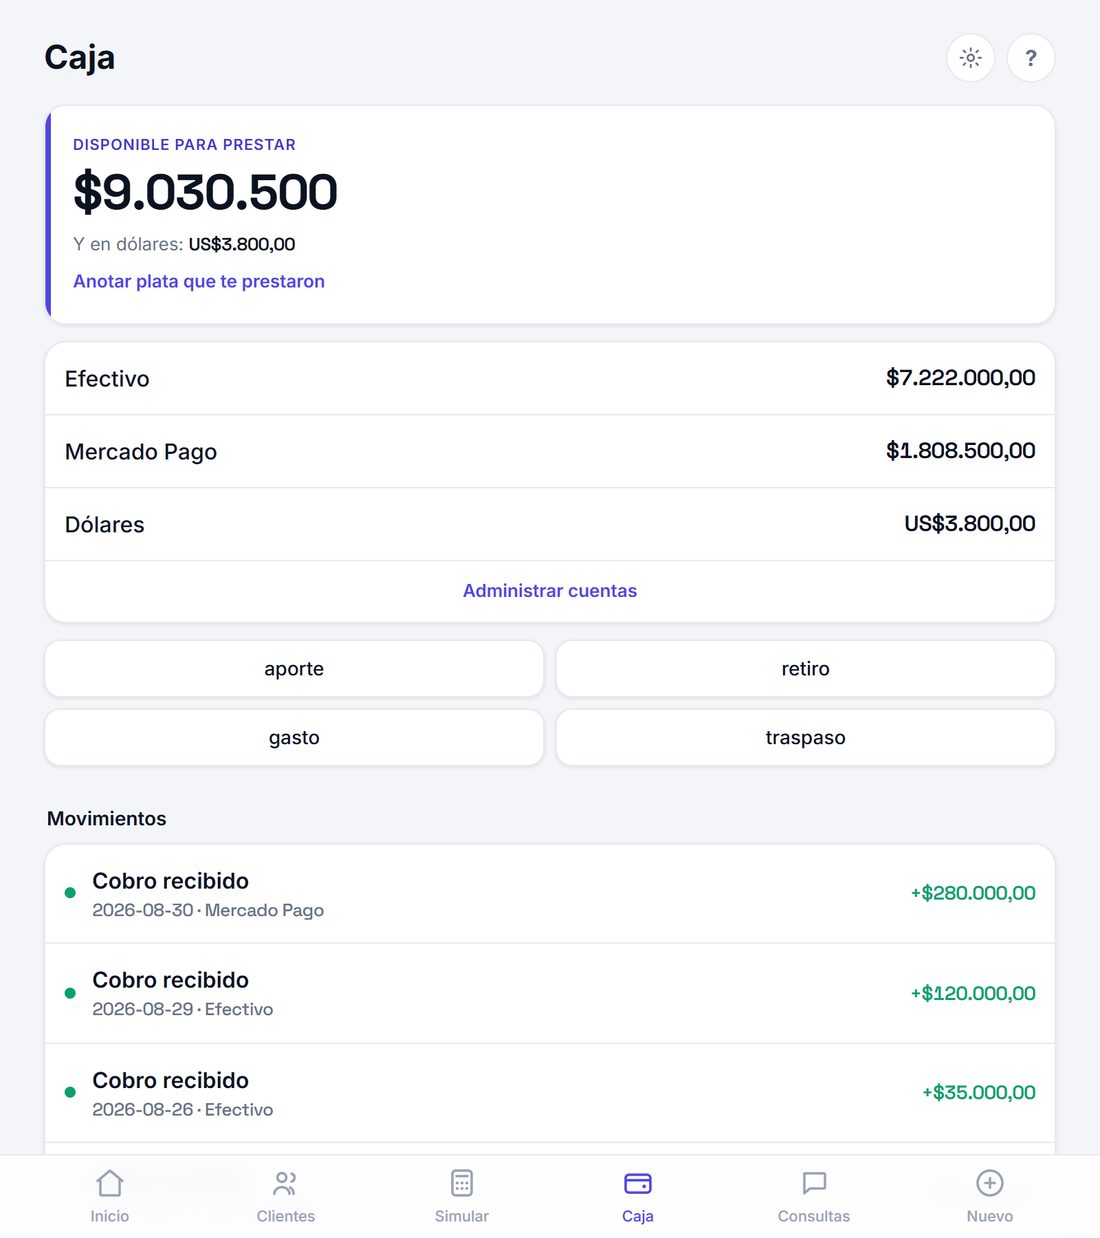Click the Inicio home icon
The height and width of the screenshot is (1238, 1100).
[110, 1183]
